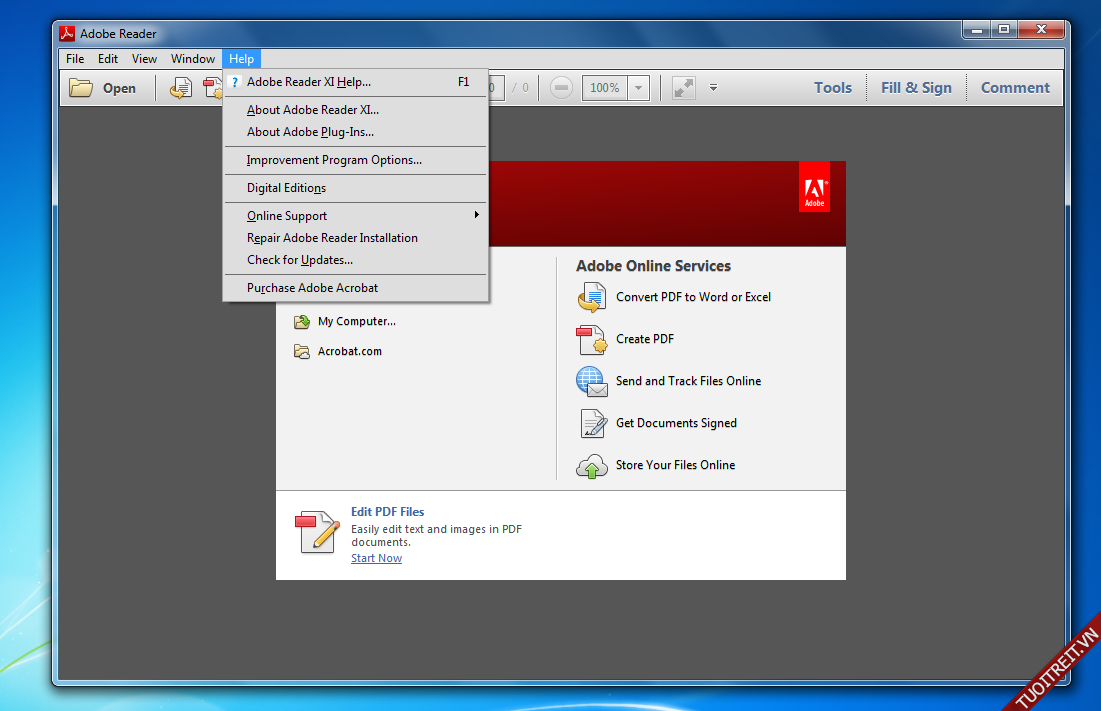Select Repair Adobe Reader Installation
This screenshot has width=1101, height=711.
332,238
